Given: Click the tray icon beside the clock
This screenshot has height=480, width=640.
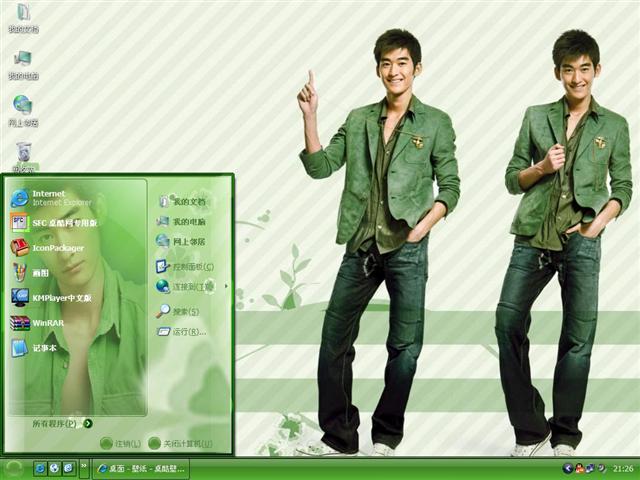Looking at the screenshot, I should (x=601, y=469).
